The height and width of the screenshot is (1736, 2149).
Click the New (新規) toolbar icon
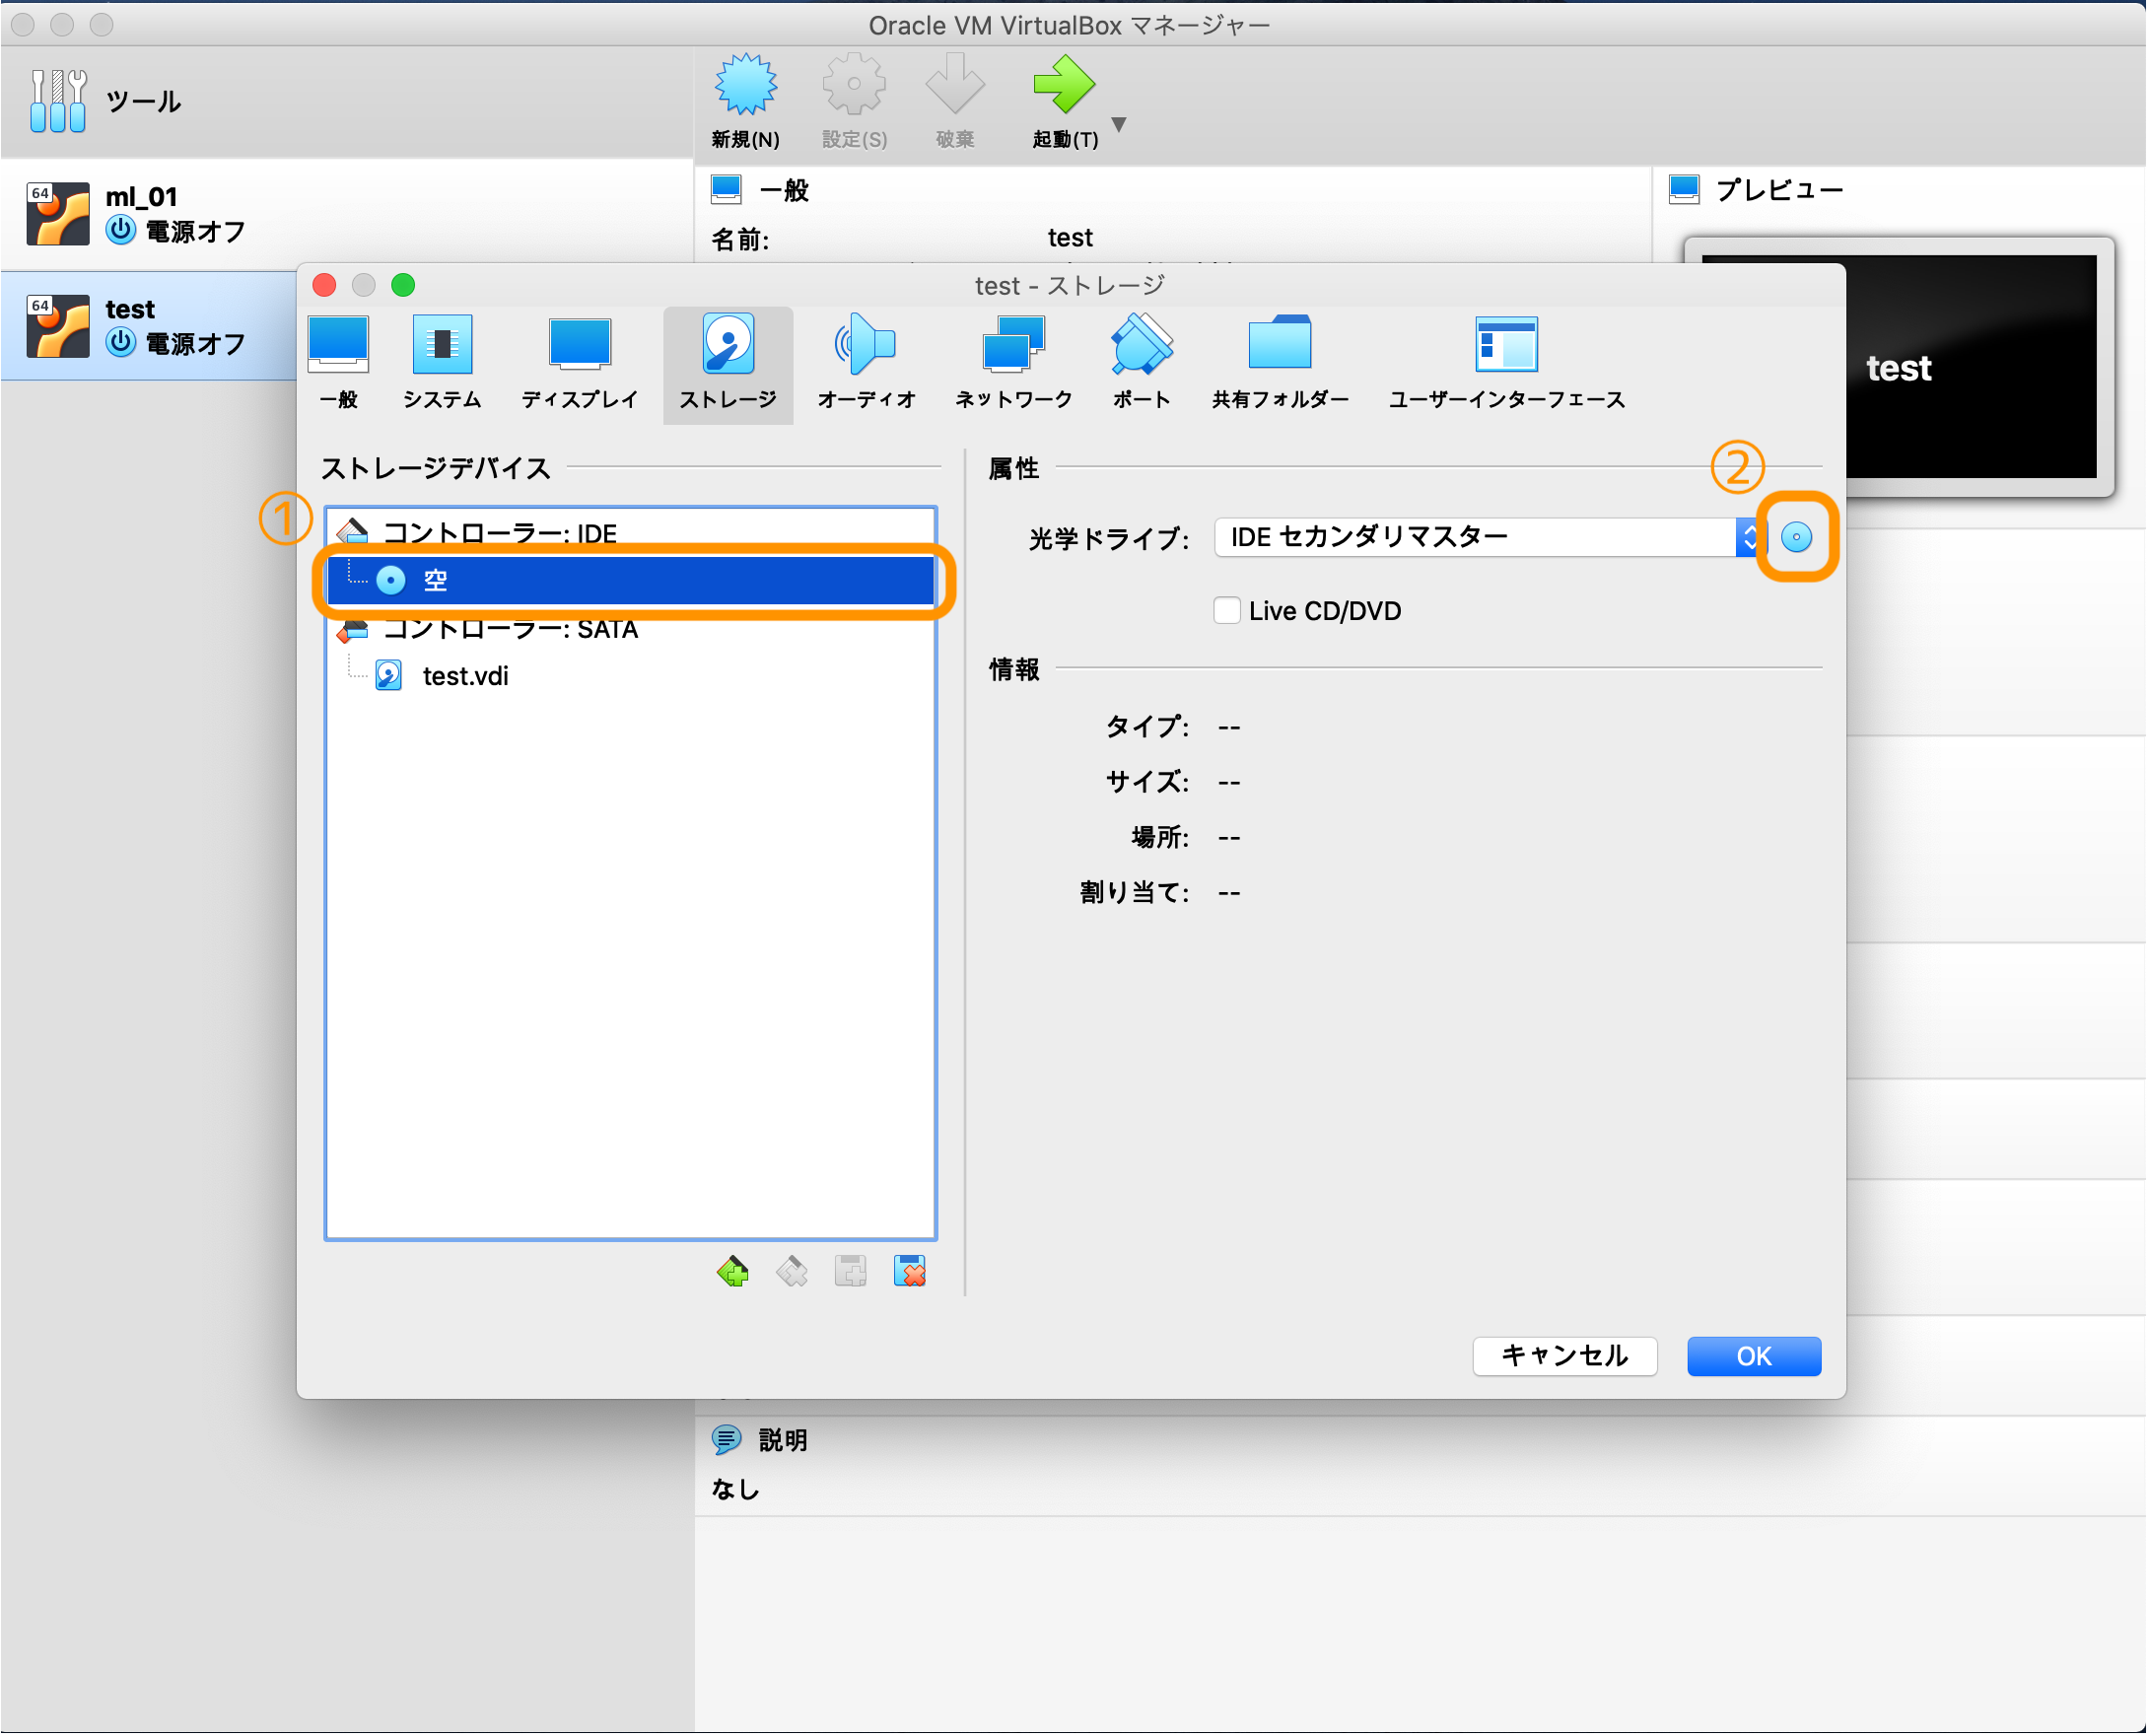[745, 86]
